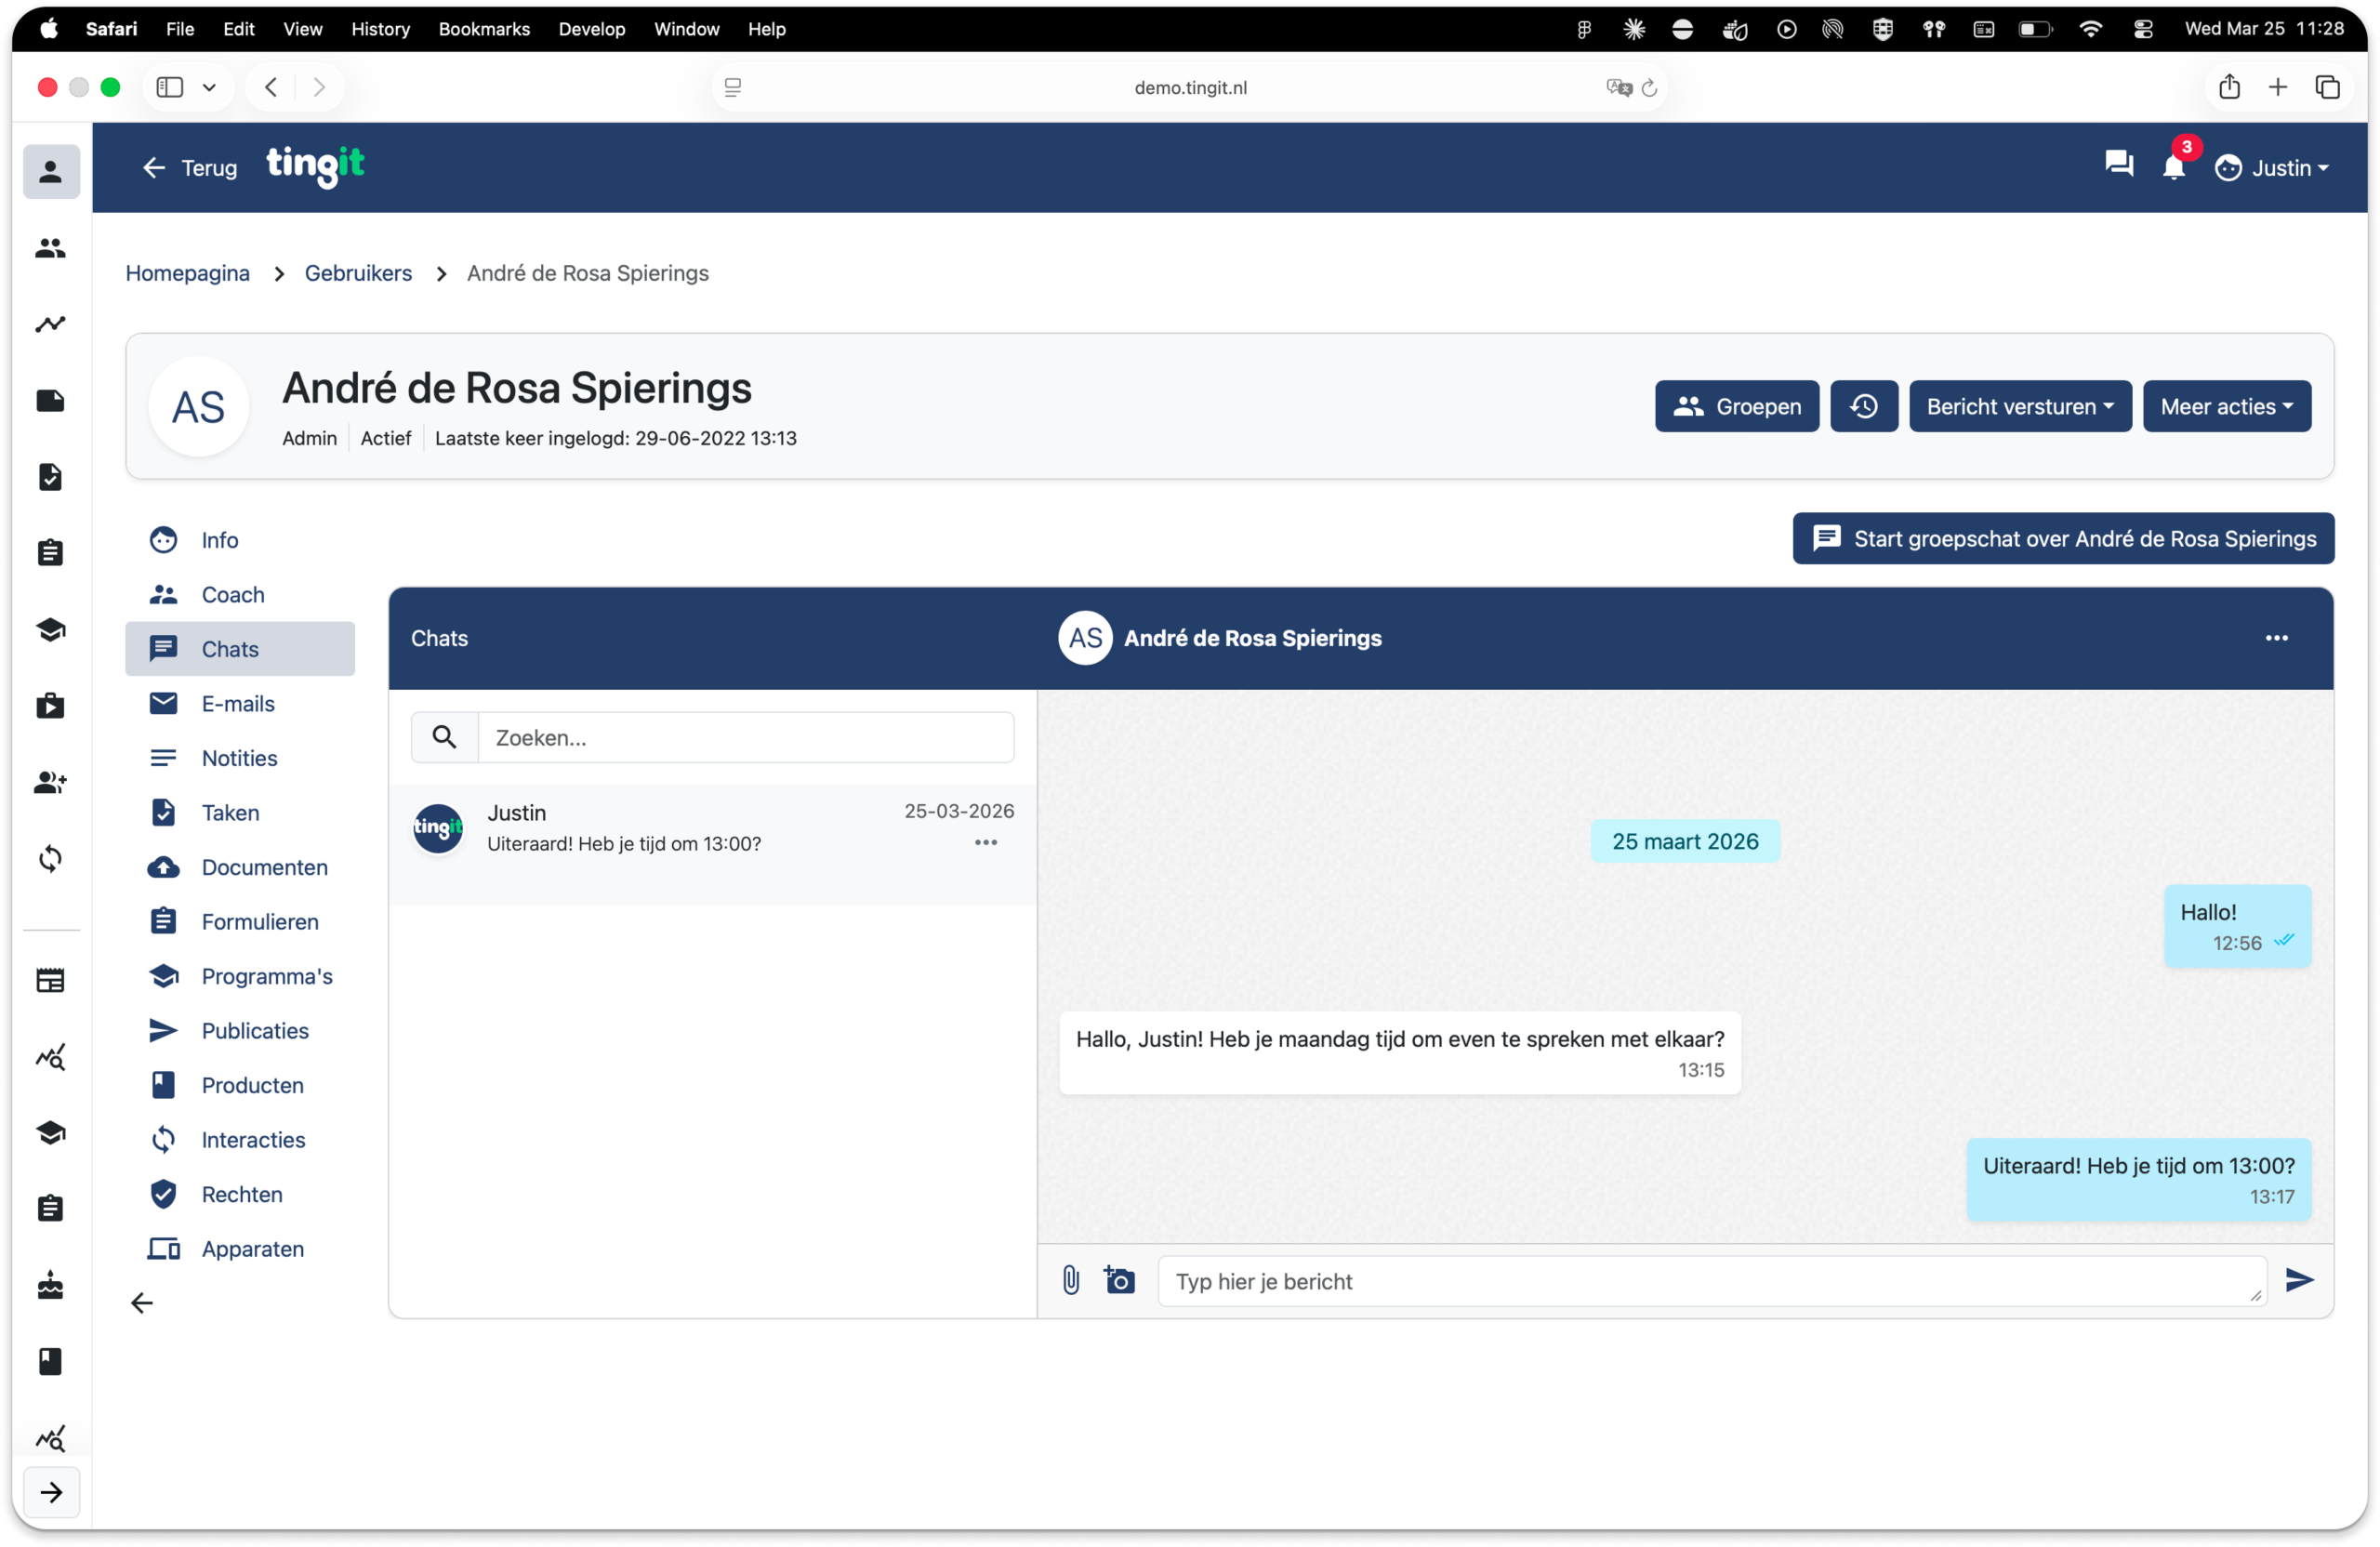
Task: Open the table layout sidebar icon
Action: [51, 981]
